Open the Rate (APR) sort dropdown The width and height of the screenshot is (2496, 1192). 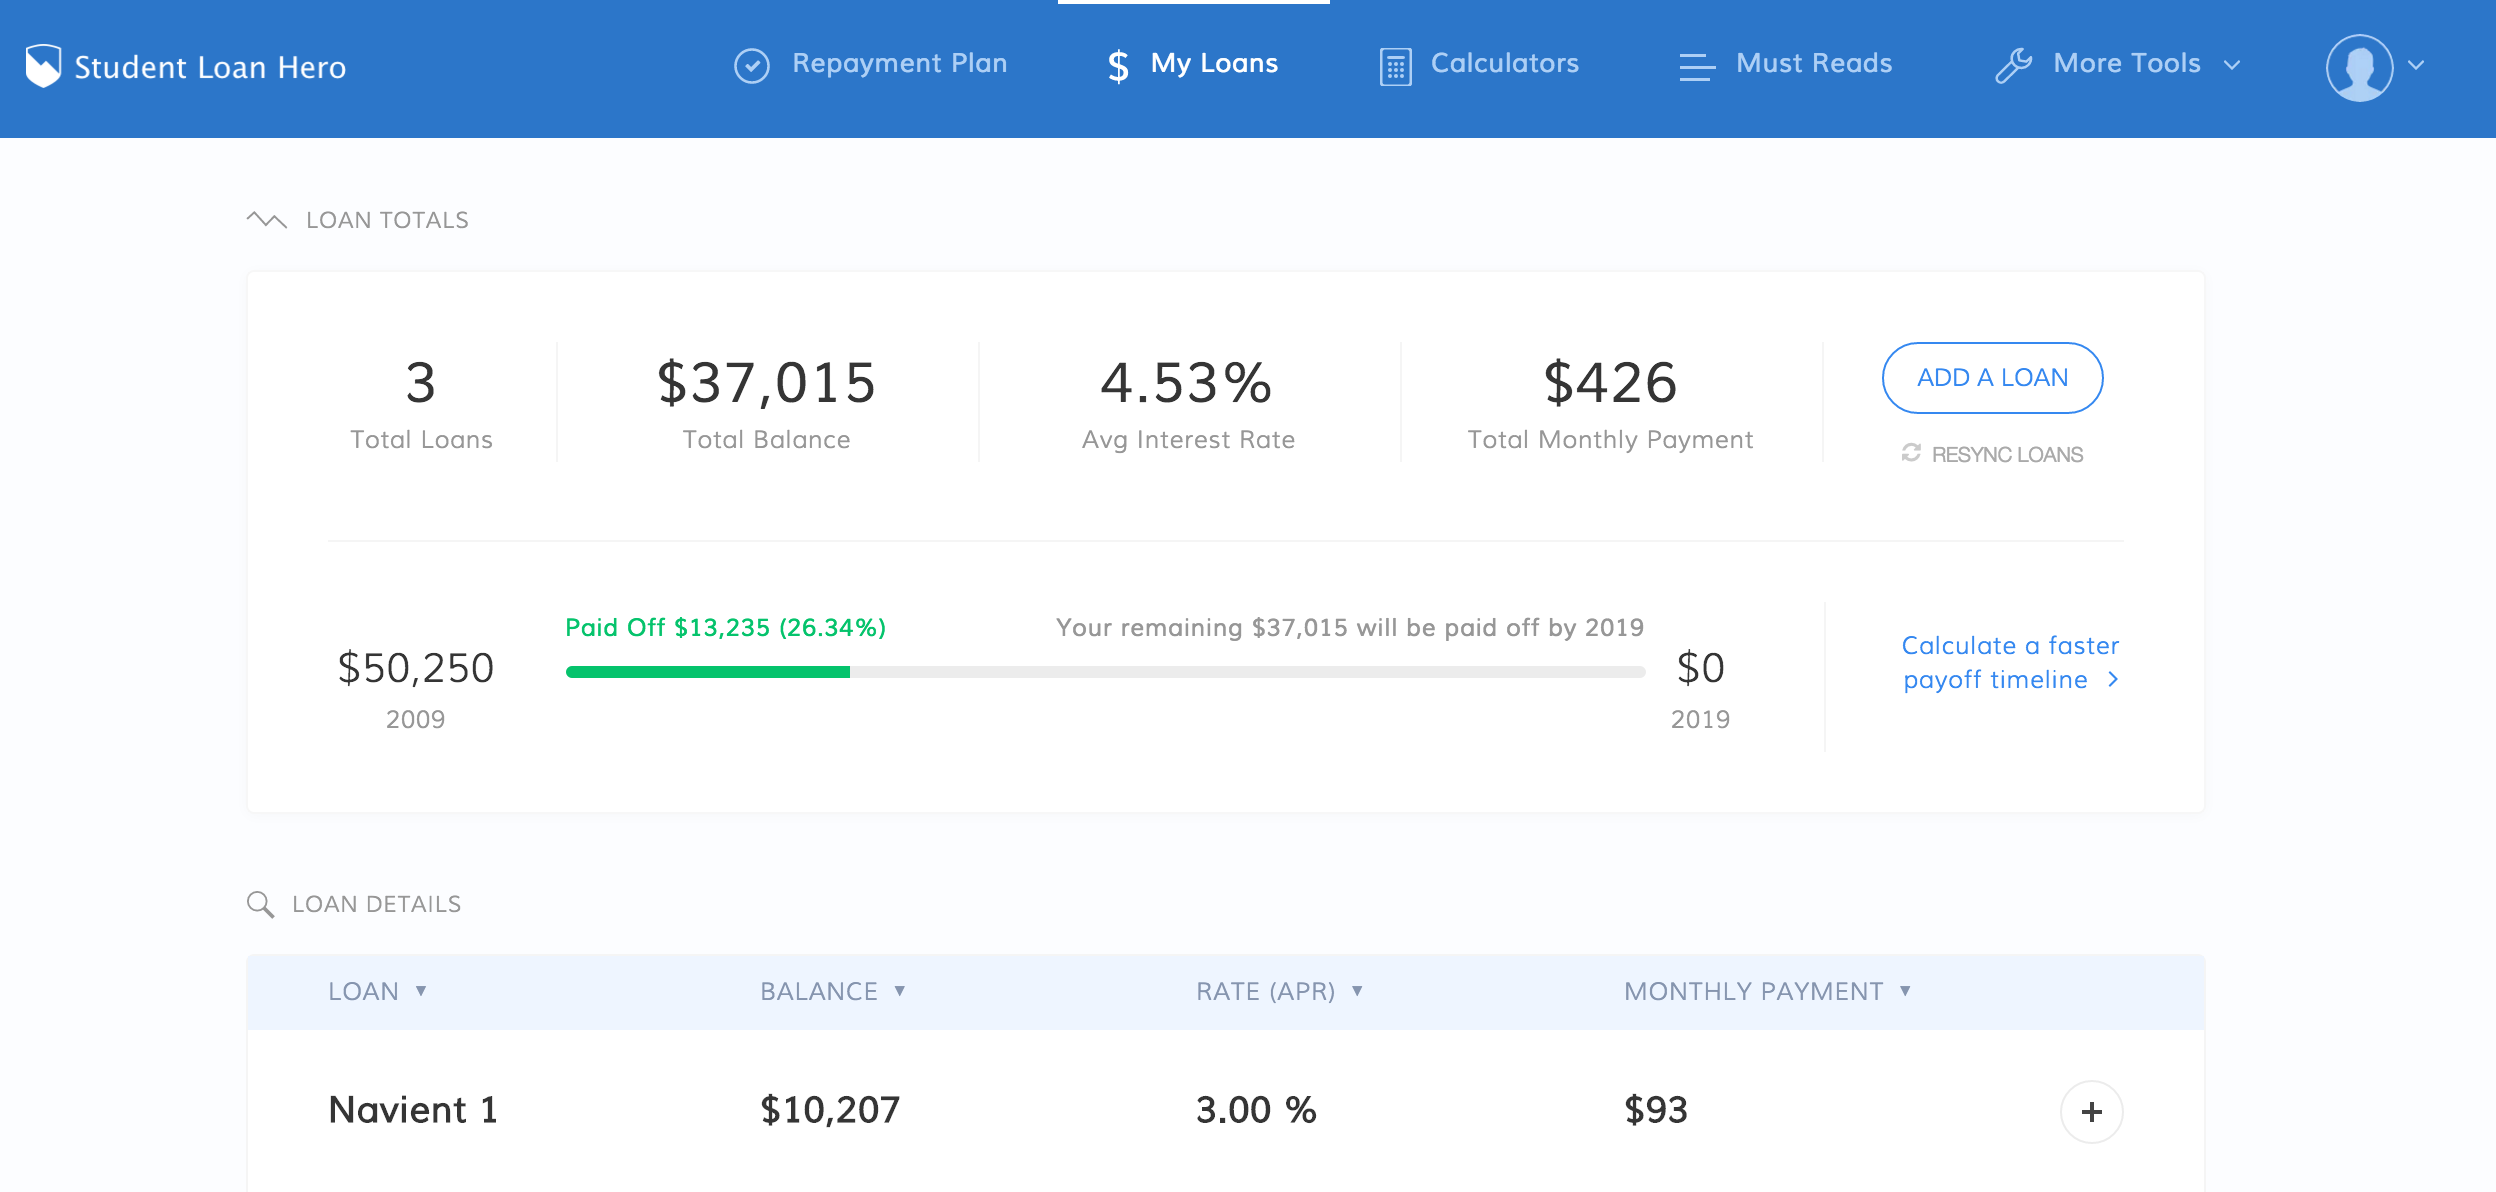tap(1358, 992)
